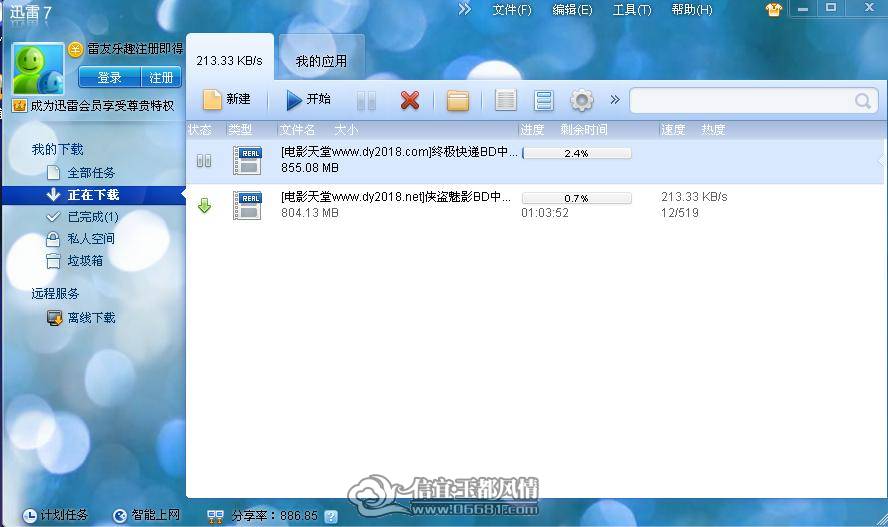Viewport: 888px width, 527px height.
Task: Open 计划任务 in the status bar
Action: [56, 515]
